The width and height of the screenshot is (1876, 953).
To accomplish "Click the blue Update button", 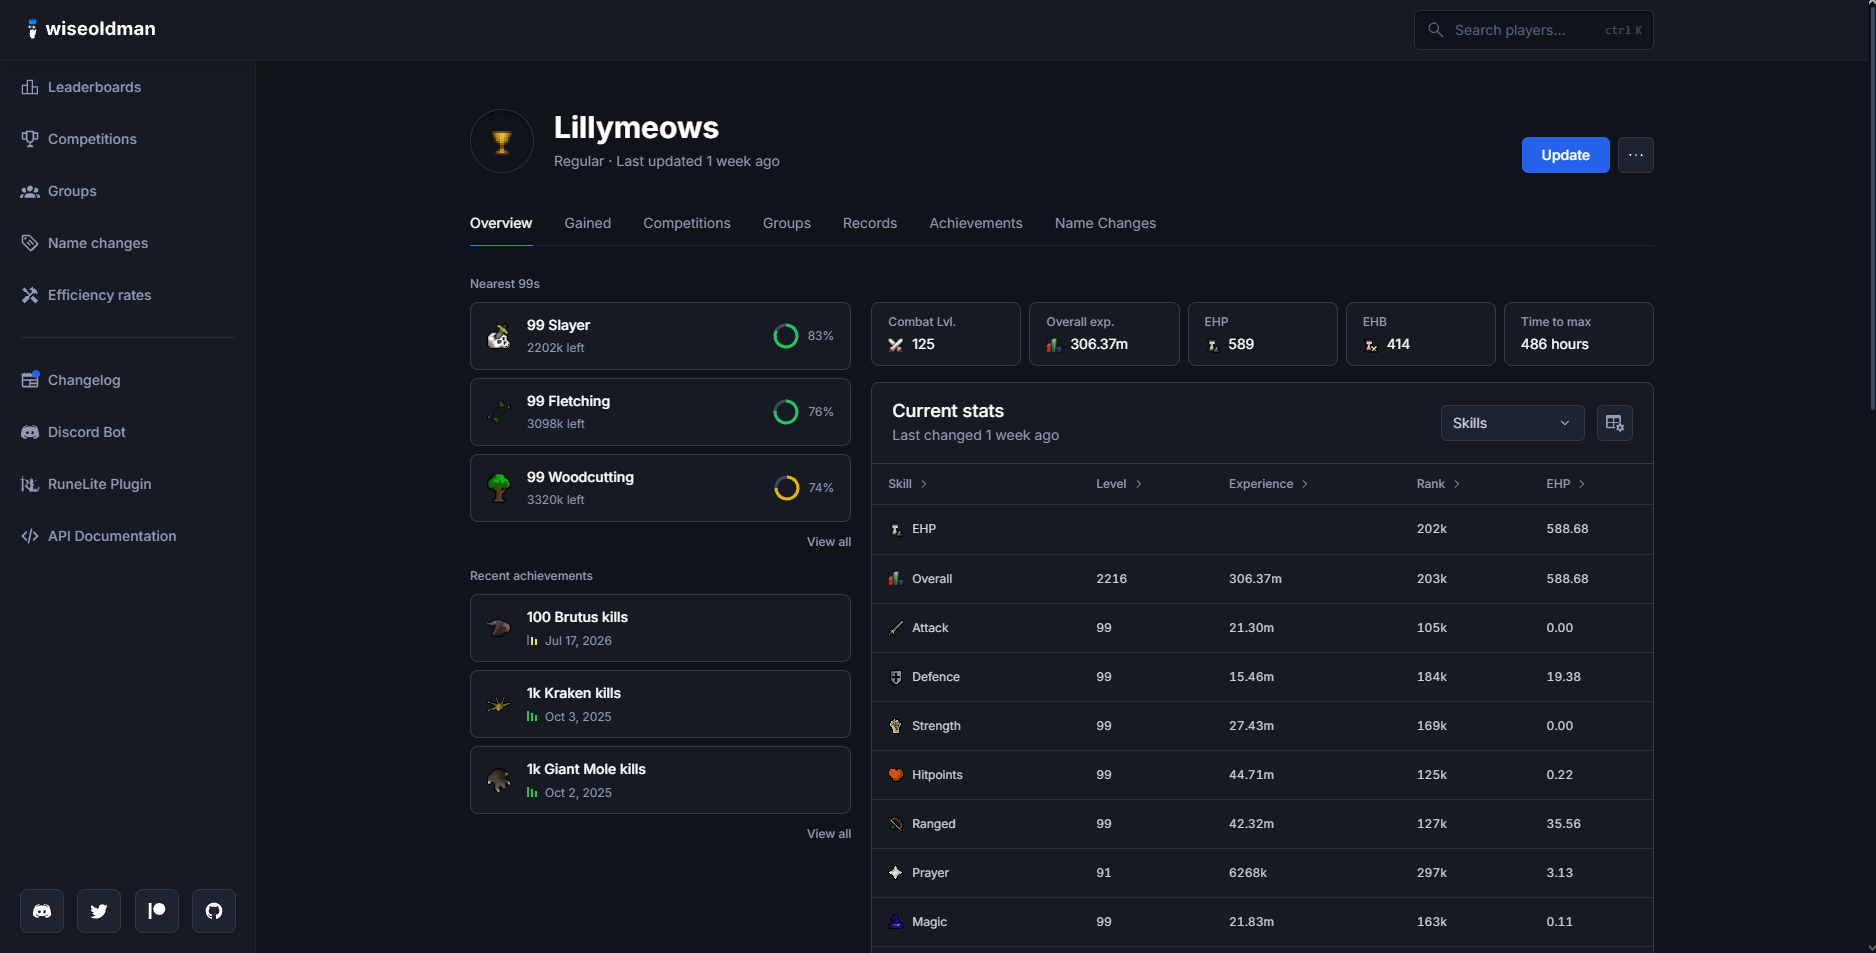I will (x=1566, y=155).
